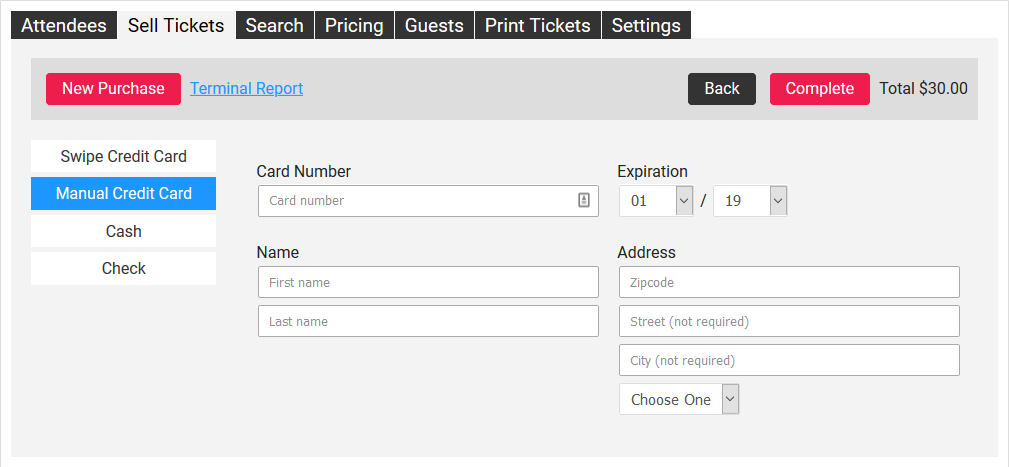Focus the First name field
The height and width of the screenshot is (467, 1009).
click(428, 283)
